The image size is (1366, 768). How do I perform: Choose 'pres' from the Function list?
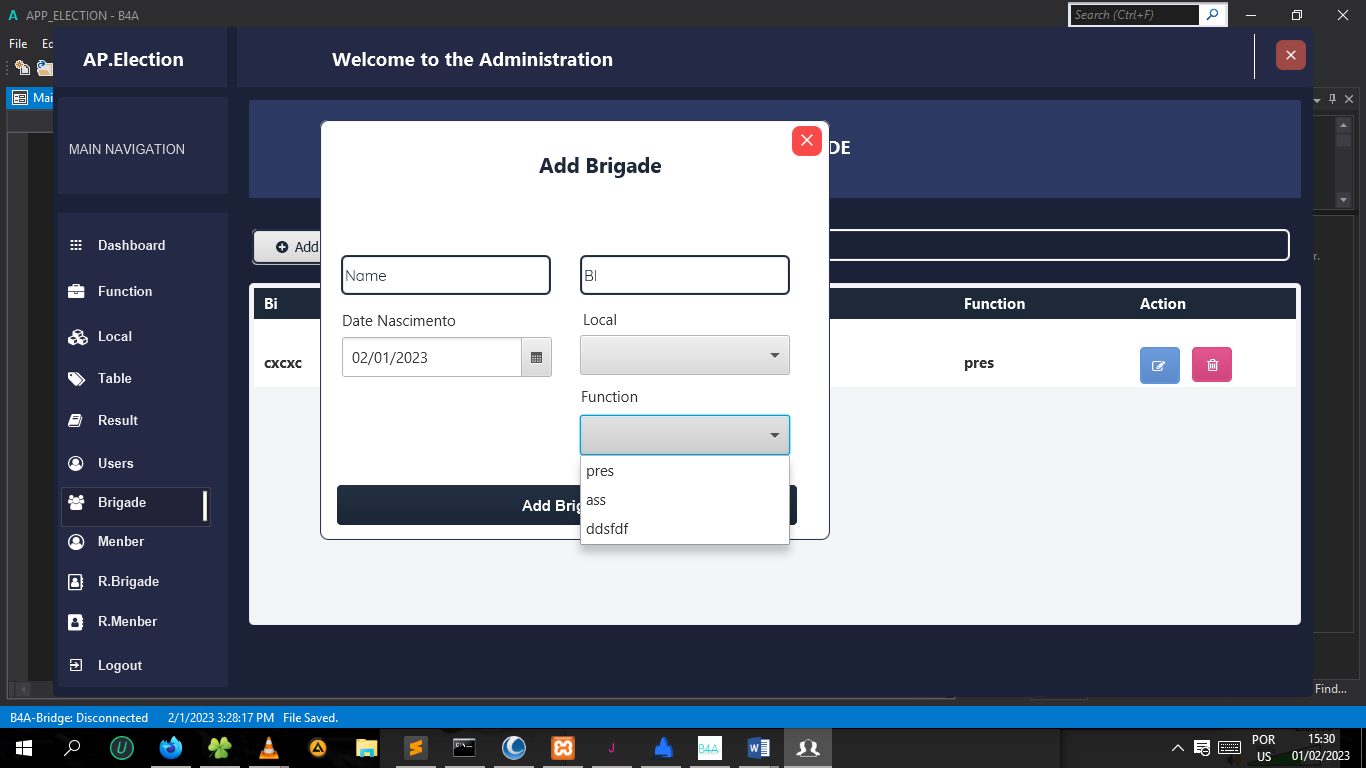click(685, 471)
